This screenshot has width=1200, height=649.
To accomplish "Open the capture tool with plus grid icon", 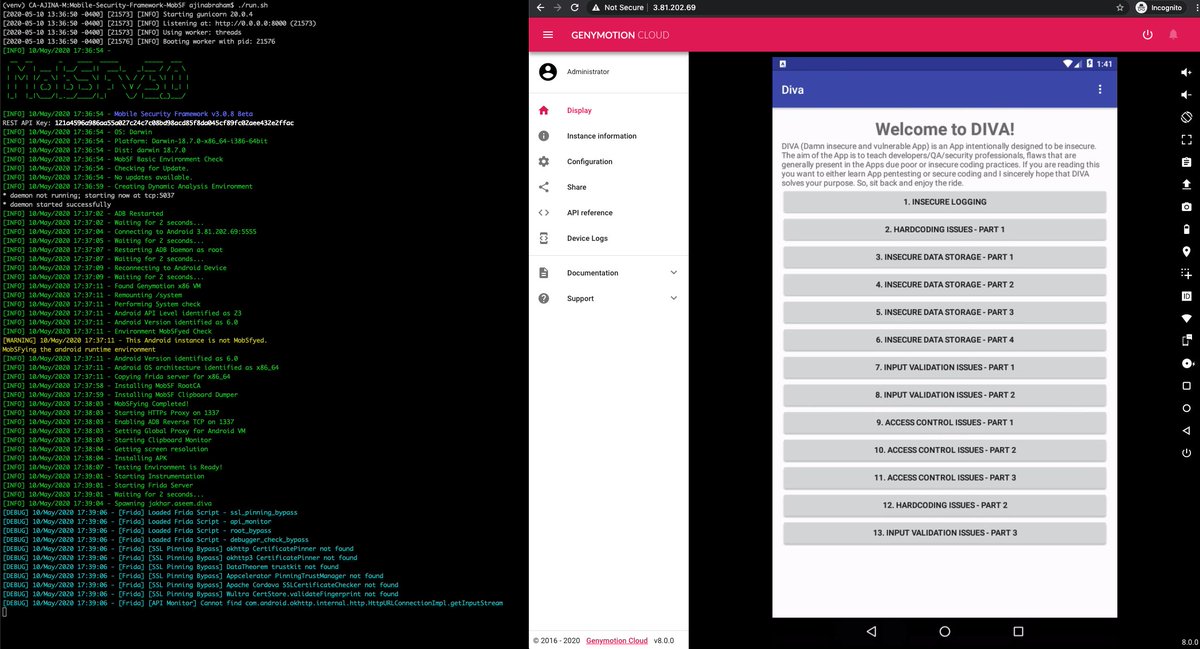I will 1186,273.
